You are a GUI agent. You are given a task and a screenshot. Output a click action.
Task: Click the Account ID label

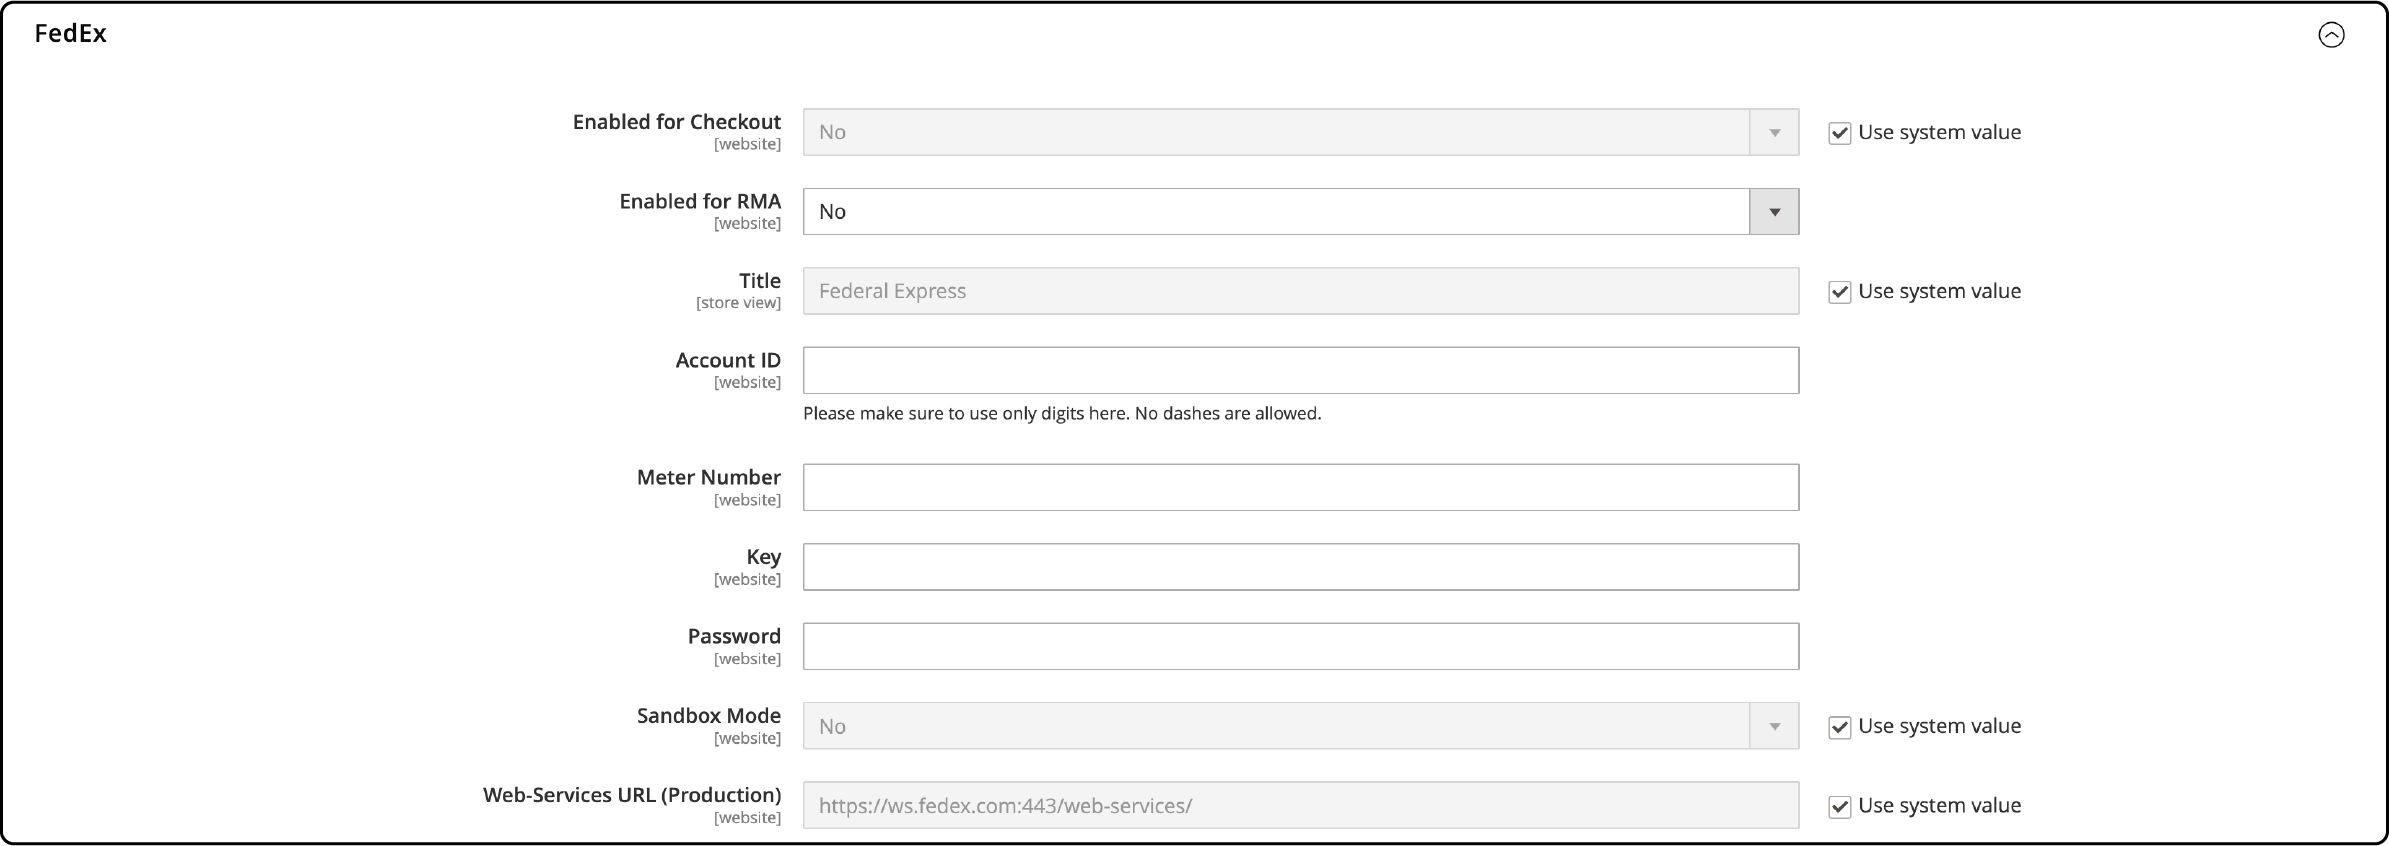(x=728, y=360)
